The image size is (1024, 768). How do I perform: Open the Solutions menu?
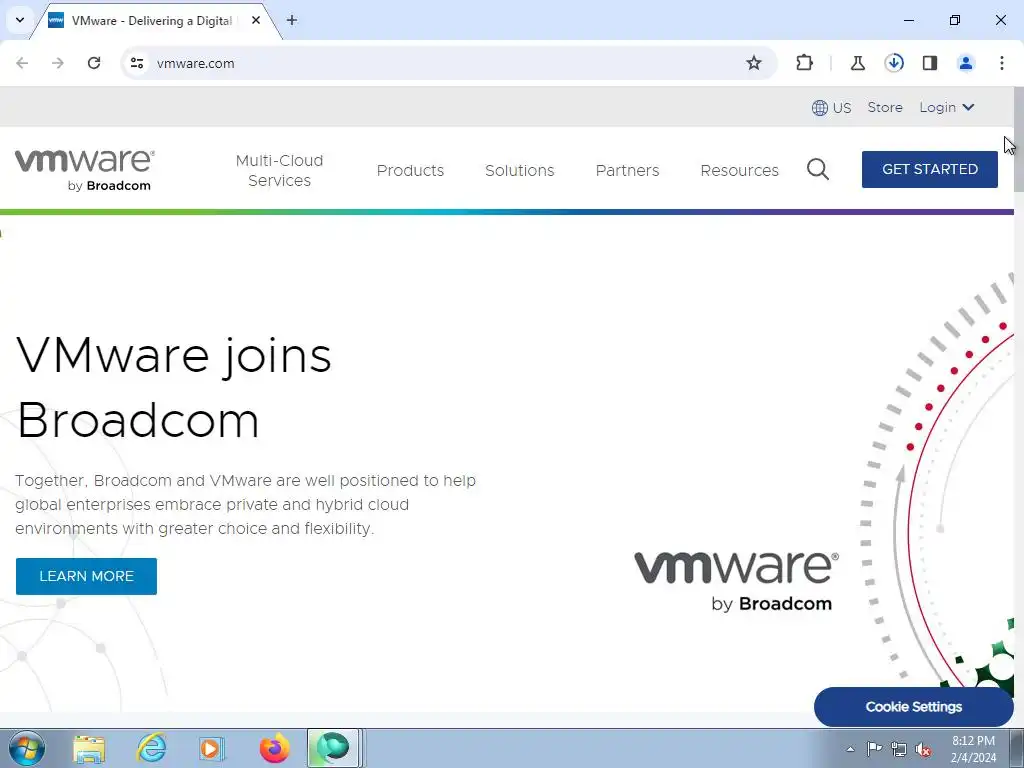tap(519, 170)
